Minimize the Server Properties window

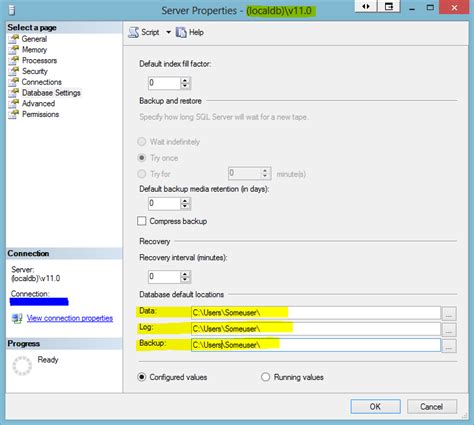(412, 8)
